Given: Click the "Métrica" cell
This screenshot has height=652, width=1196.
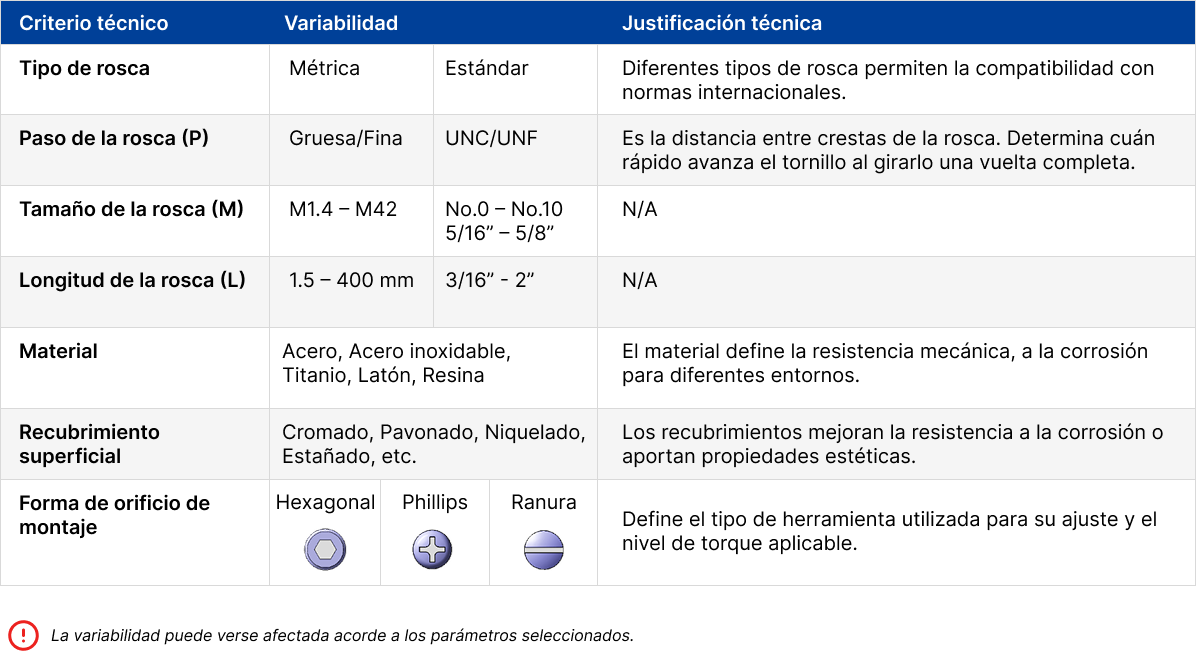Looking at the screenshot, I should pyautogui.click(x=324, y=68).
